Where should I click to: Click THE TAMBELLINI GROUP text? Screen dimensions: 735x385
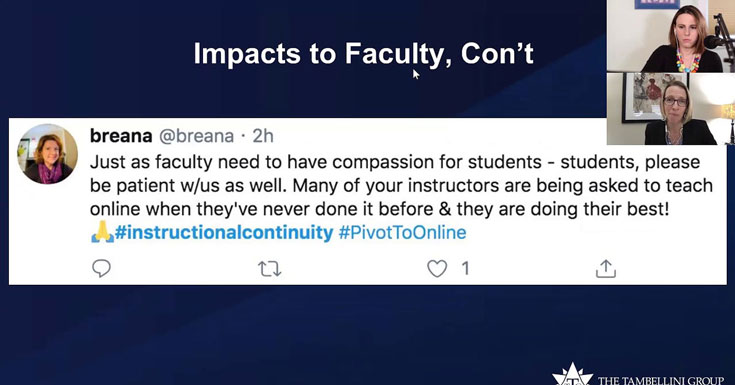(x=661, y=380)
